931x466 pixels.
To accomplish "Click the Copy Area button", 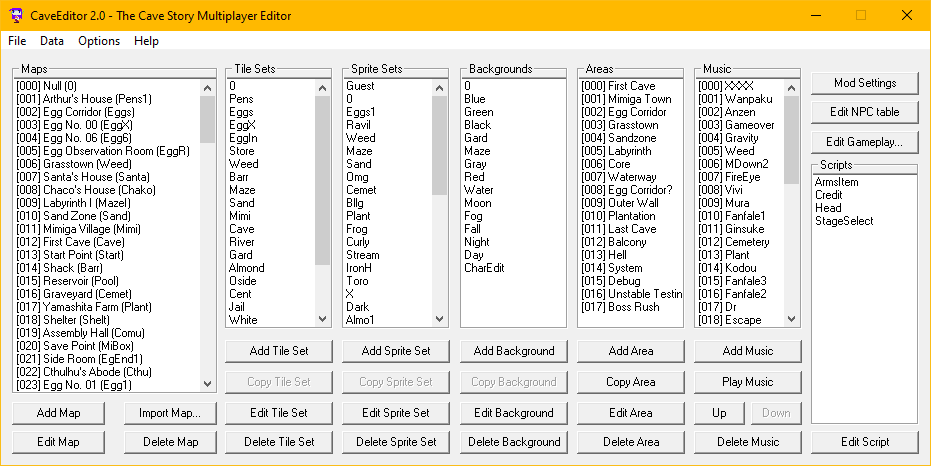I will pos(631,382).
